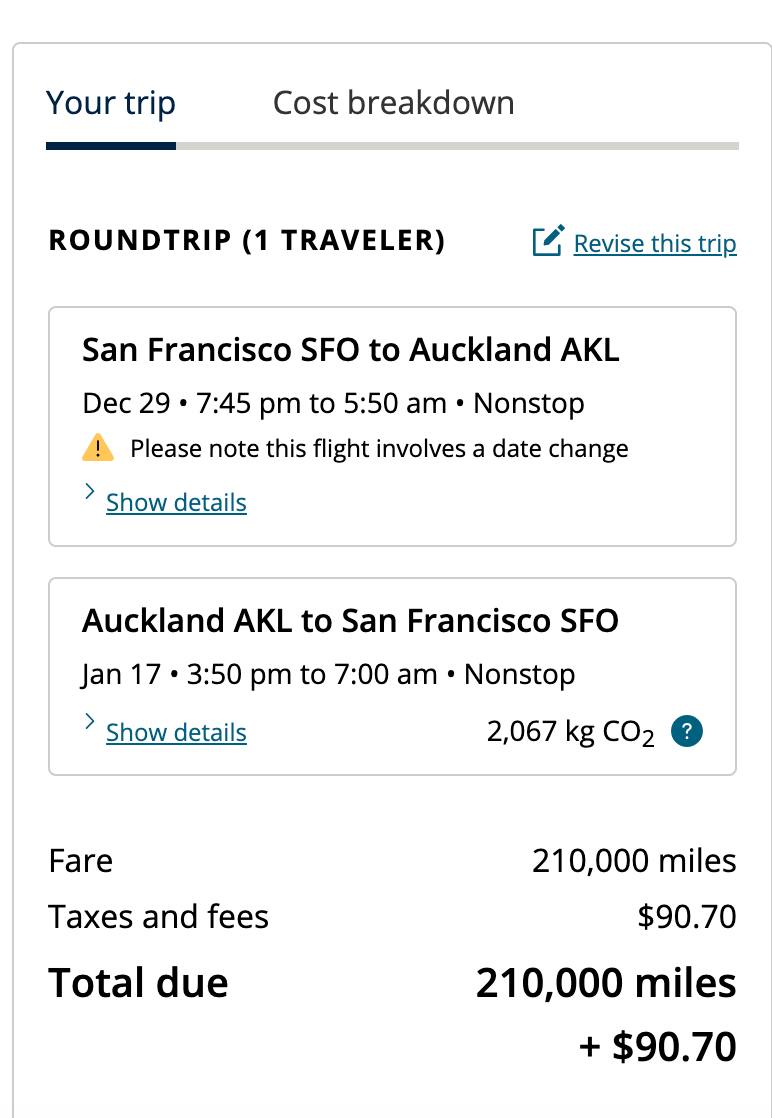Click the Jan 17 return time line
Screen dimensions: 772x1118
(328, 674)
